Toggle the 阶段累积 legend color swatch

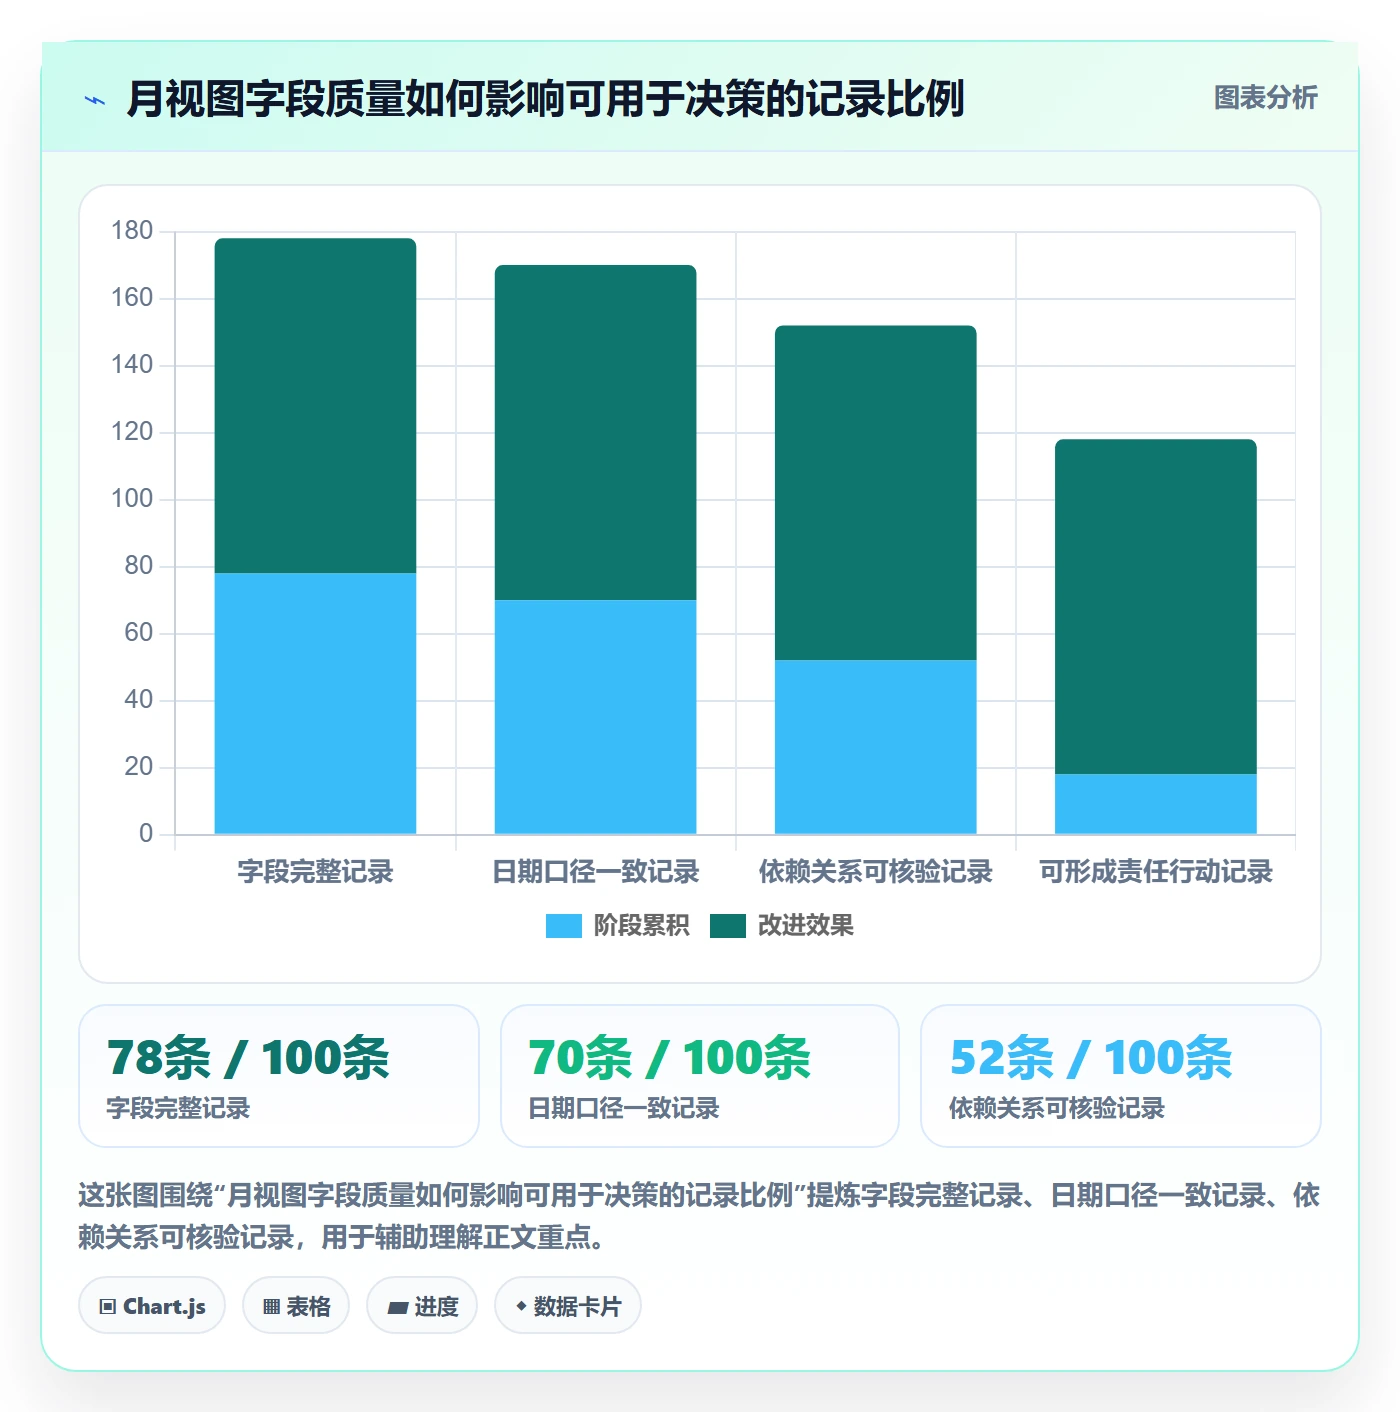pos(563,926)
